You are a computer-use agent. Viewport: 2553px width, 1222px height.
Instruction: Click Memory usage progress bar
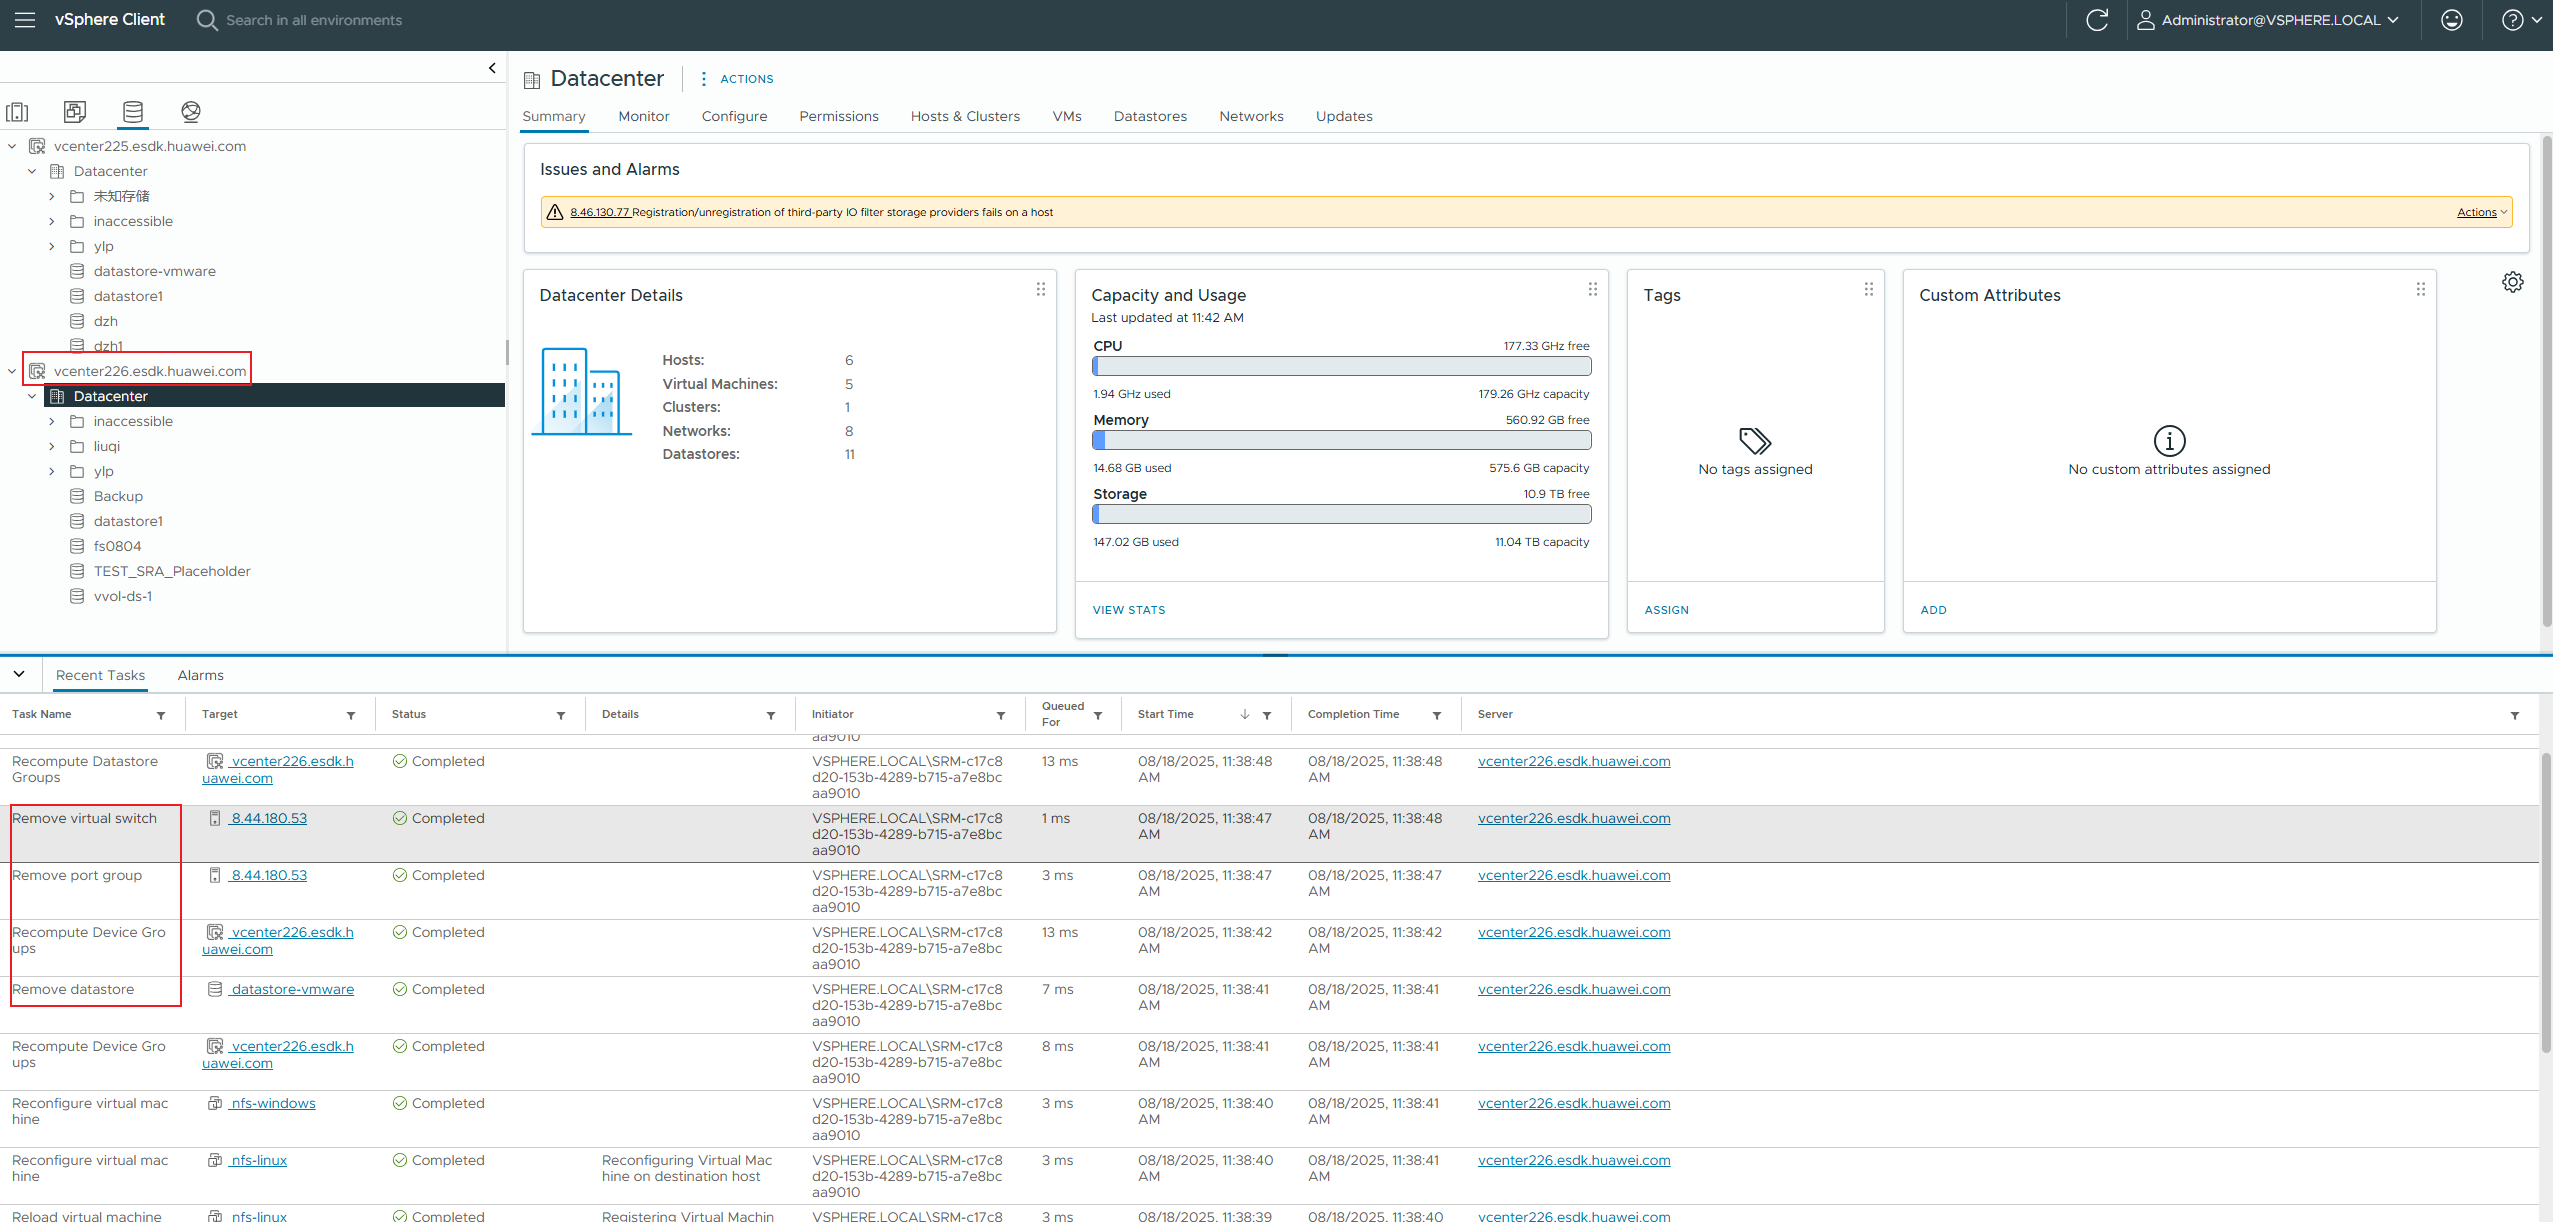coord(1341,440)
